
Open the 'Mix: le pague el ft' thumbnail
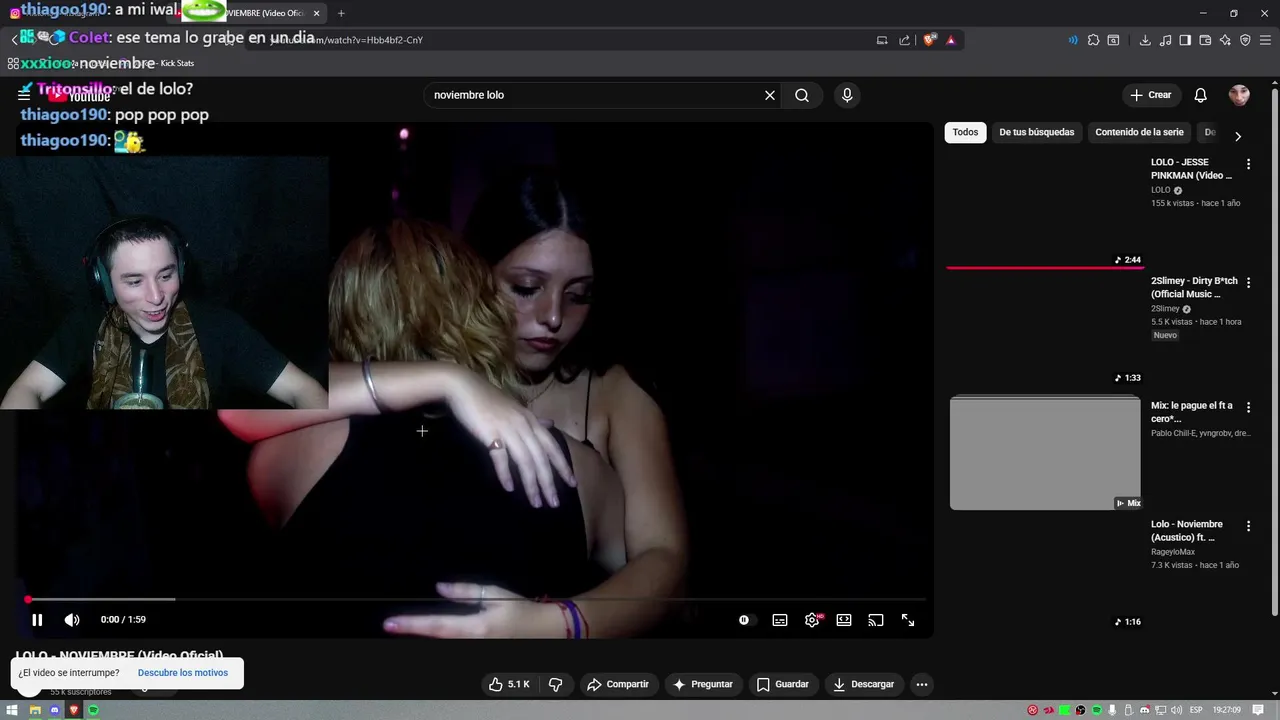[1045, 453]
